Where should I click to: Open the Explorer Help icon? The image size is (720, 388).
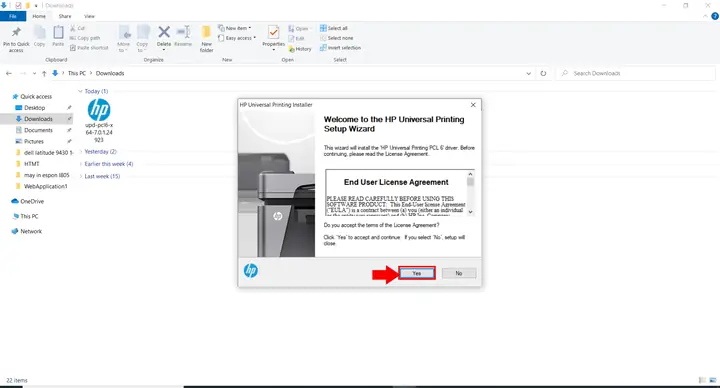point(715,16)
